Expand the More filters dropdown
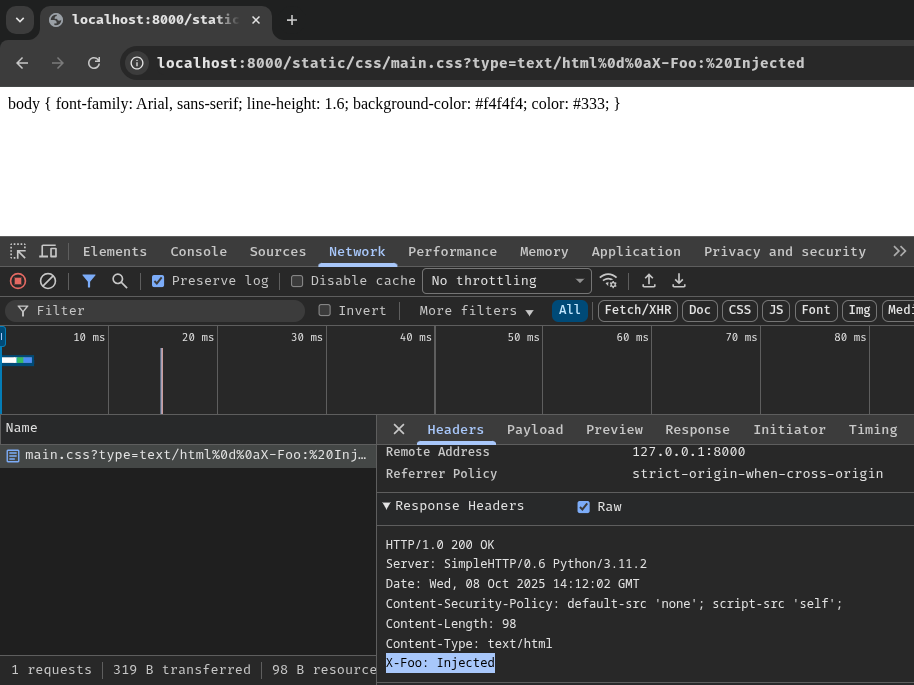Image resolution: width=914 pixels, height=685 pixels. tap(476, 311)
